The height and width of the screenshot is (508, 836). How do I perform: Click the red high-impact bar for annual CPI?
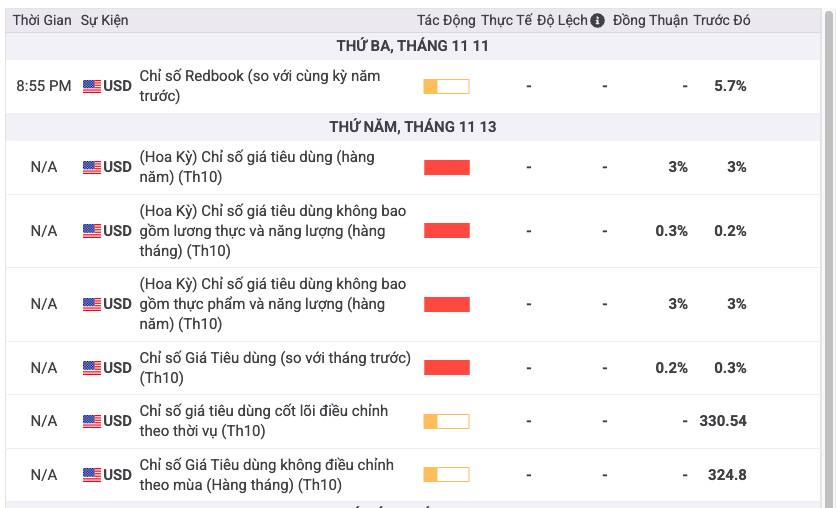[446, 167]
